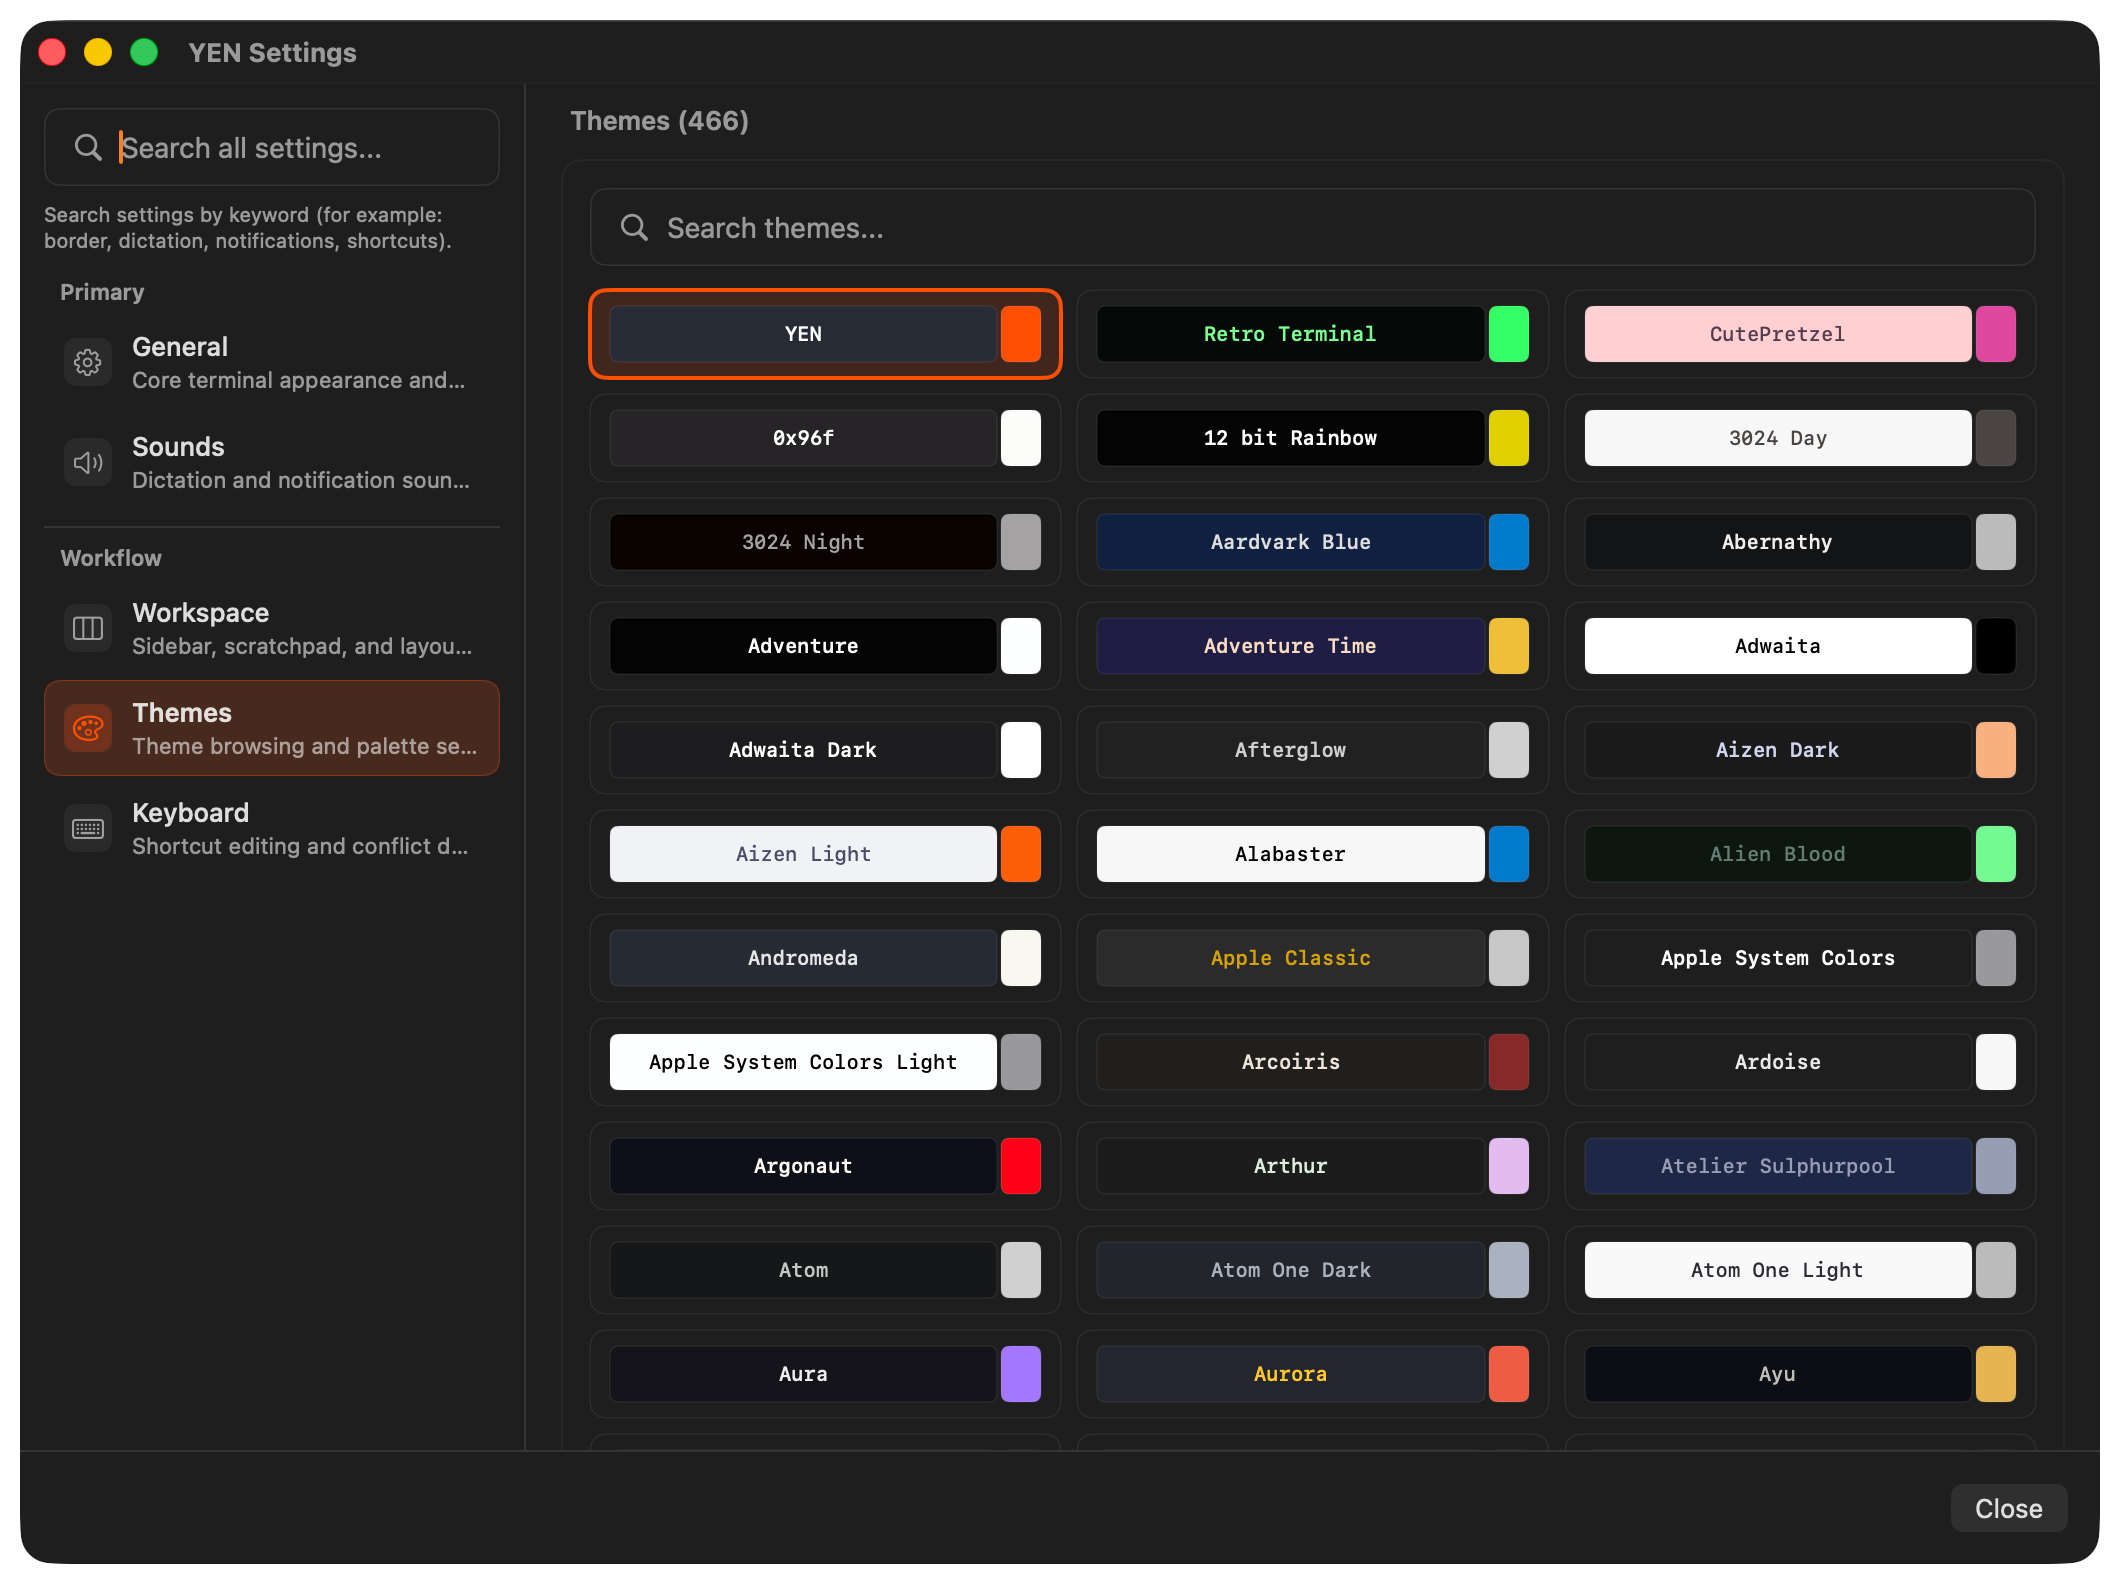
Task: Click magnifier icon in settings search
Action: (x=88, y=147)
